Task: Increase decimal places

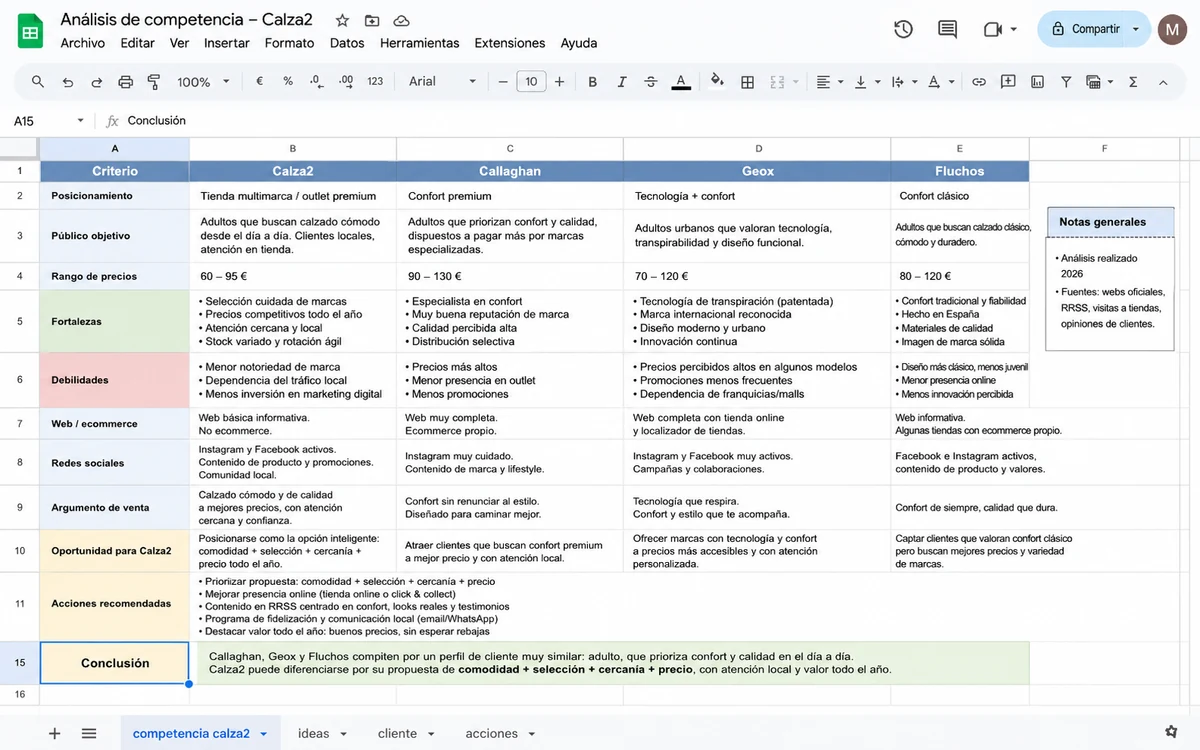Action: (x=346, y=82)
